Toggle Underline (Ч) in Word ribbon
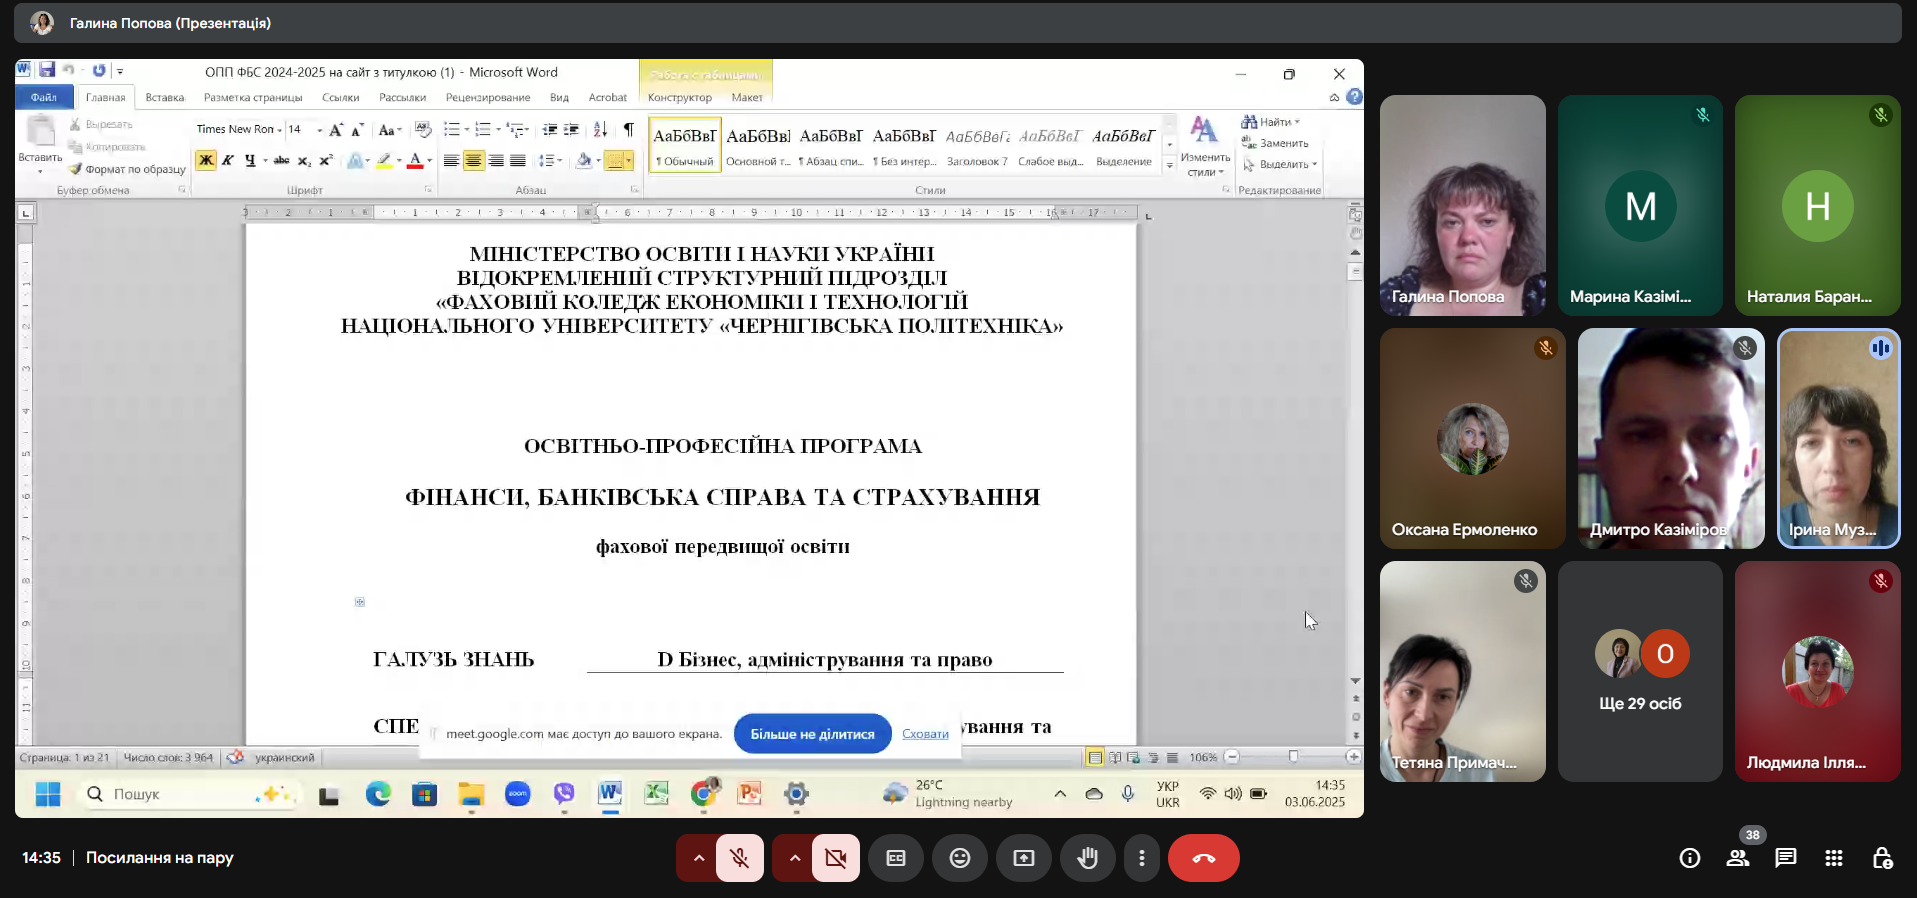1917x898 pixels. pyautogui.click(x=250, y=160)
